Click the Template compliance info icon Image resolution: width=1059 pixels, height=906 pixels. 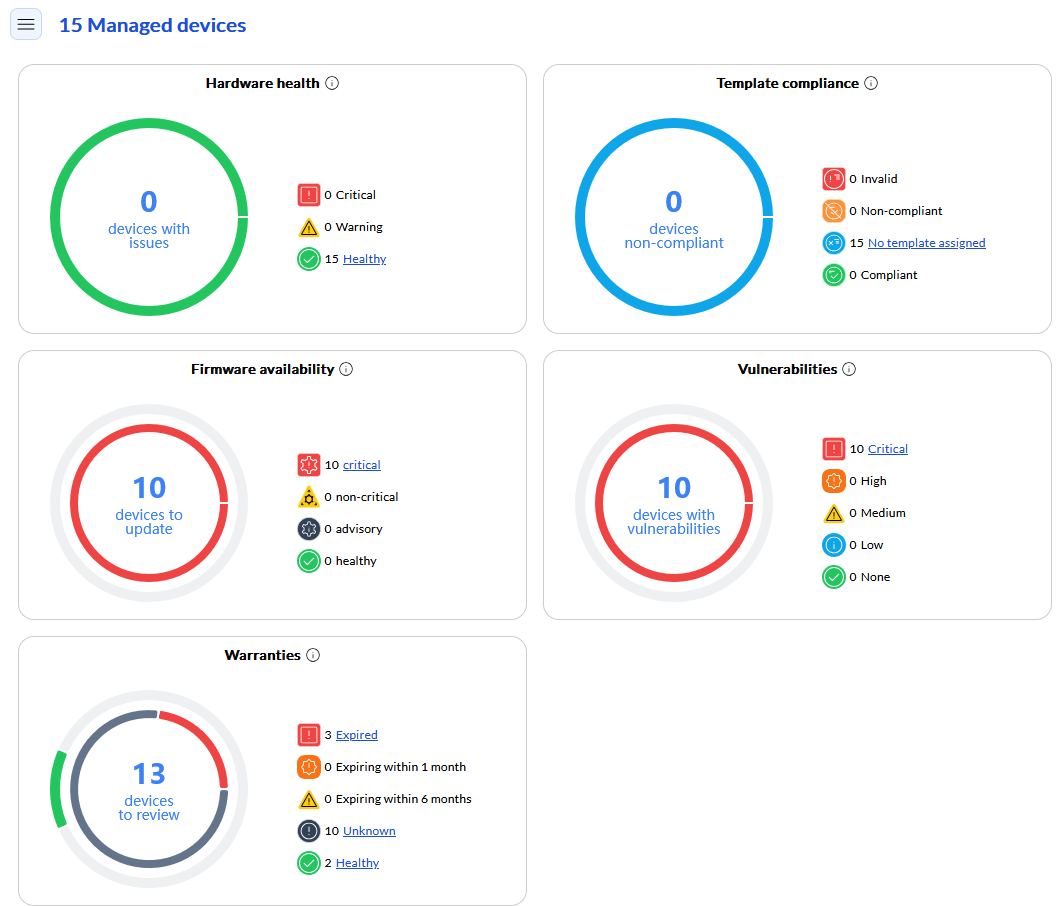coord(871,83)
